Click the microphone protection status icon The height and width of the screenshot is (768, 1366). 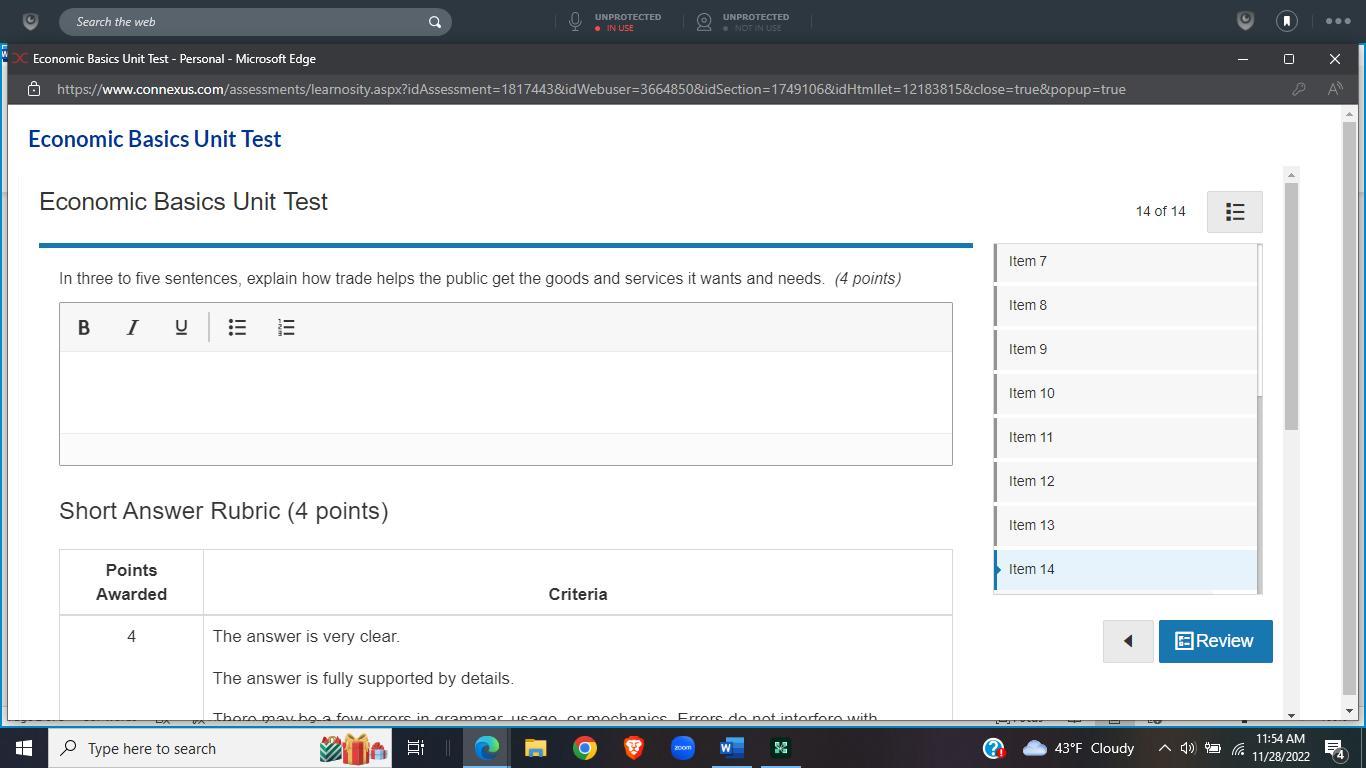coord(575,21)
